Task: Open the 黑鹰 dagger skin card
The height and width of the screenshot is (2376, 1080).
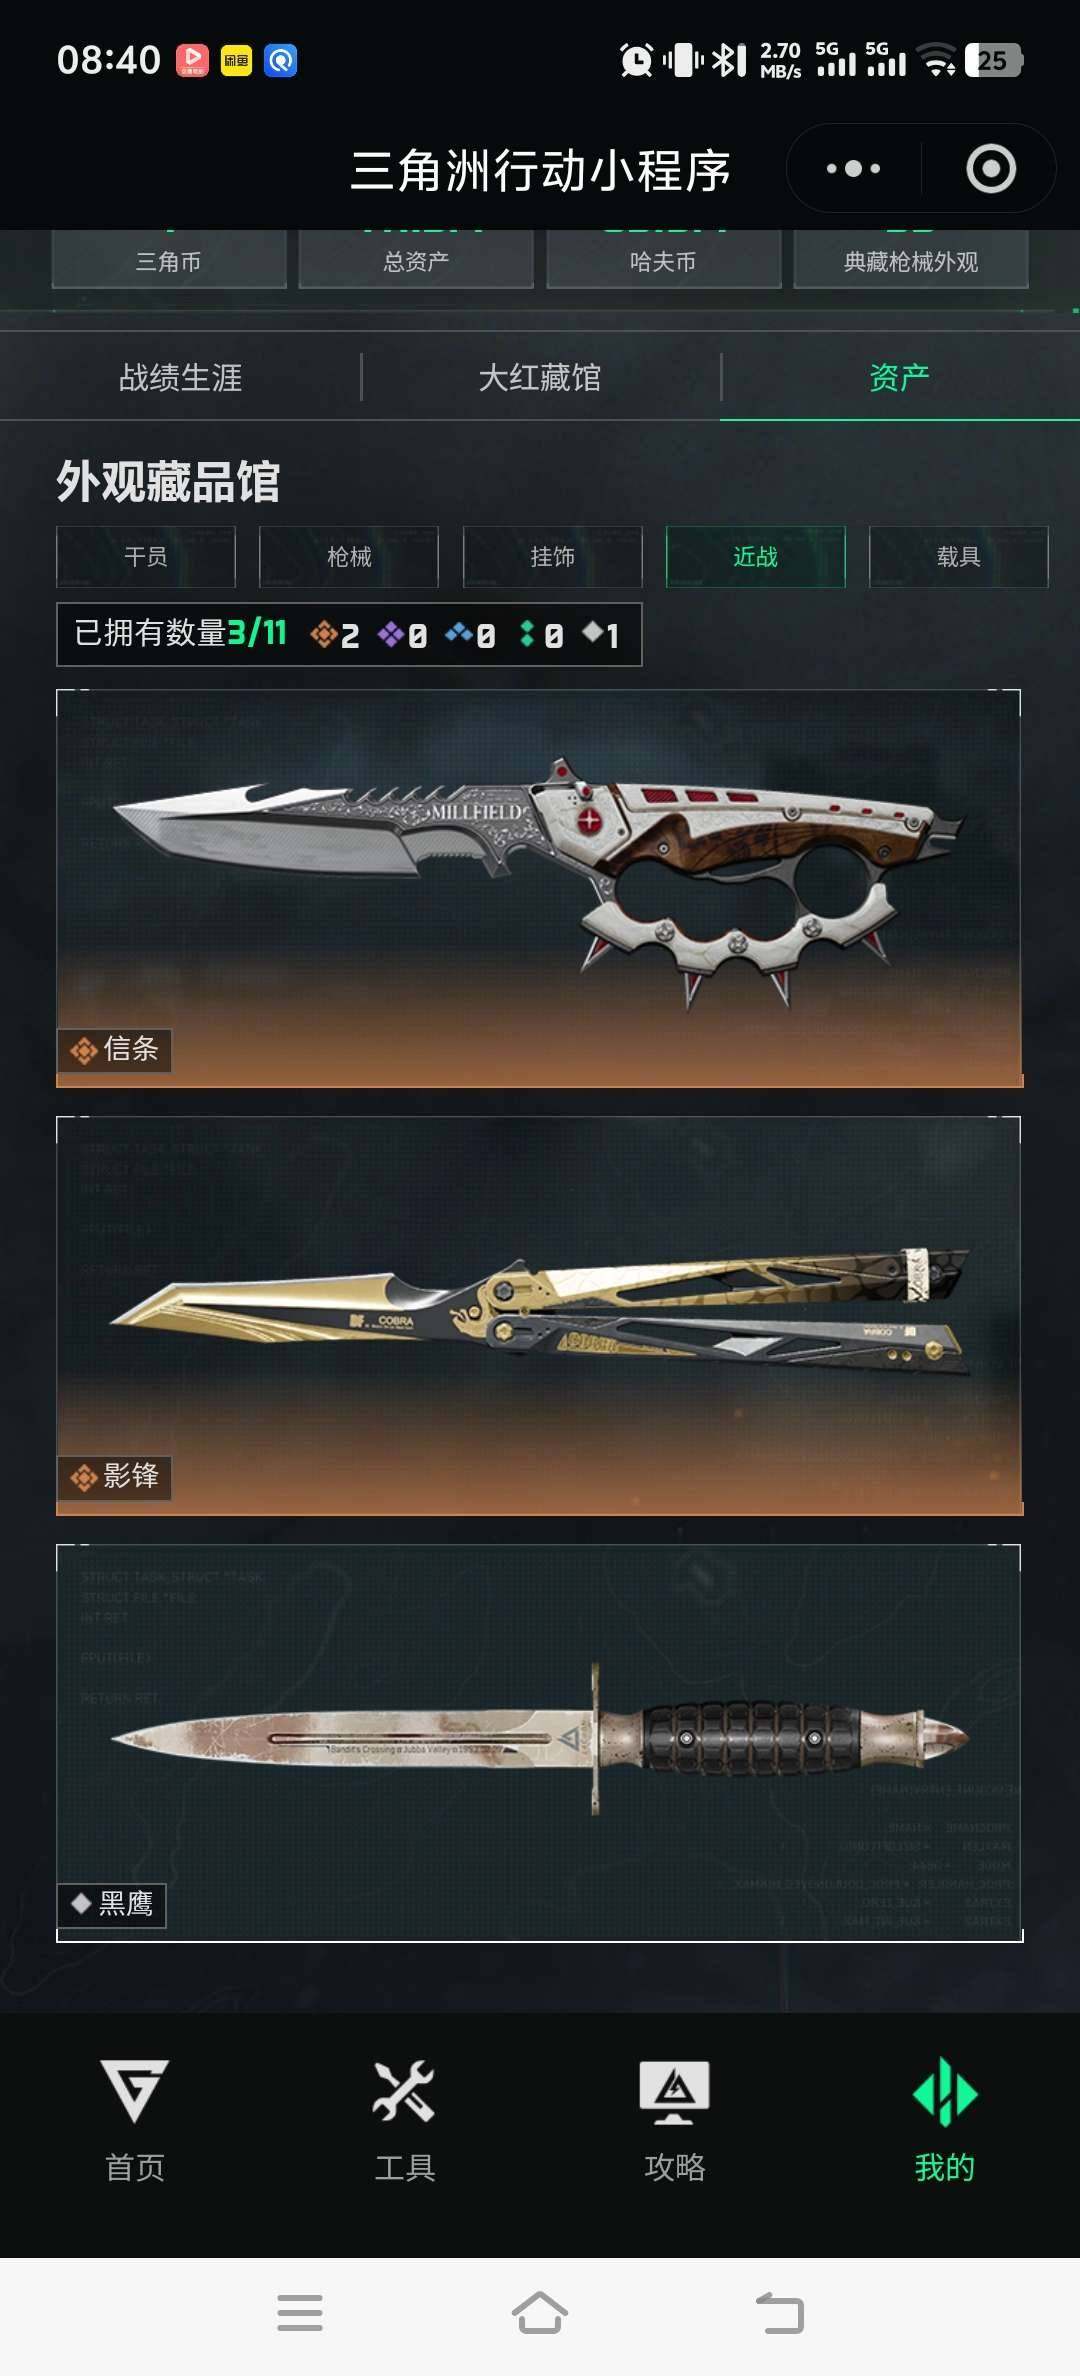Action: (x=539, y=1743)
